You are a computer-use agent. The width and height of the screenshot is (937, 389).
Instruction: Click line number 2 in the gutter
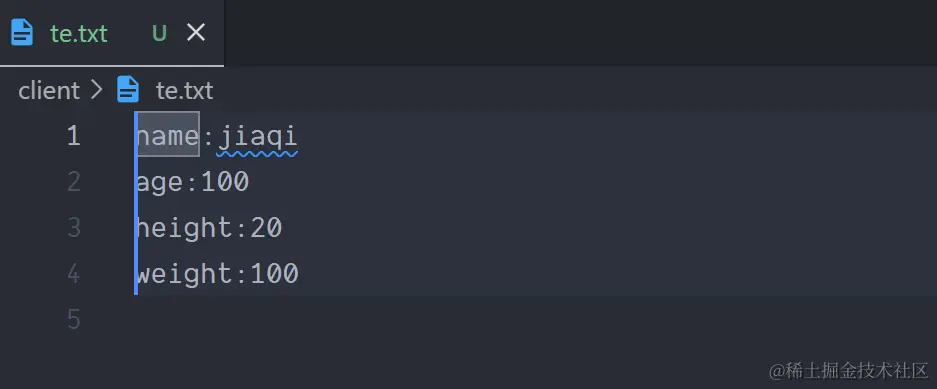74,182
